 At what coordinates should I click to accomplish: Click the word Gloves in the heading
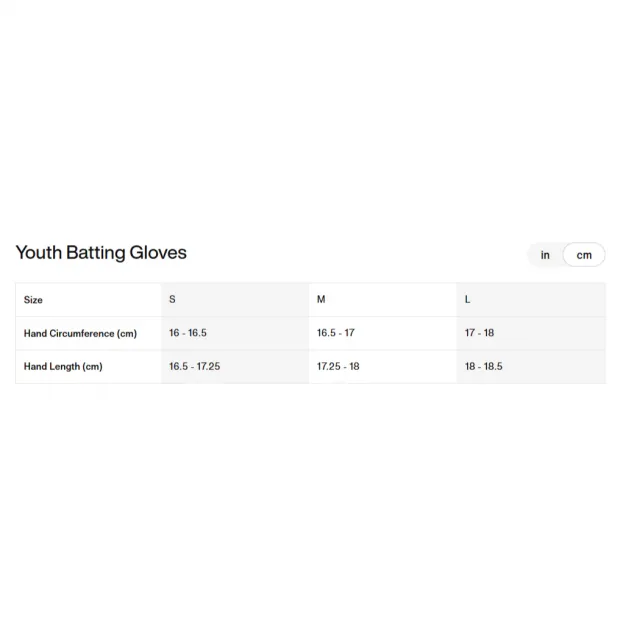(x=159, y=252)
